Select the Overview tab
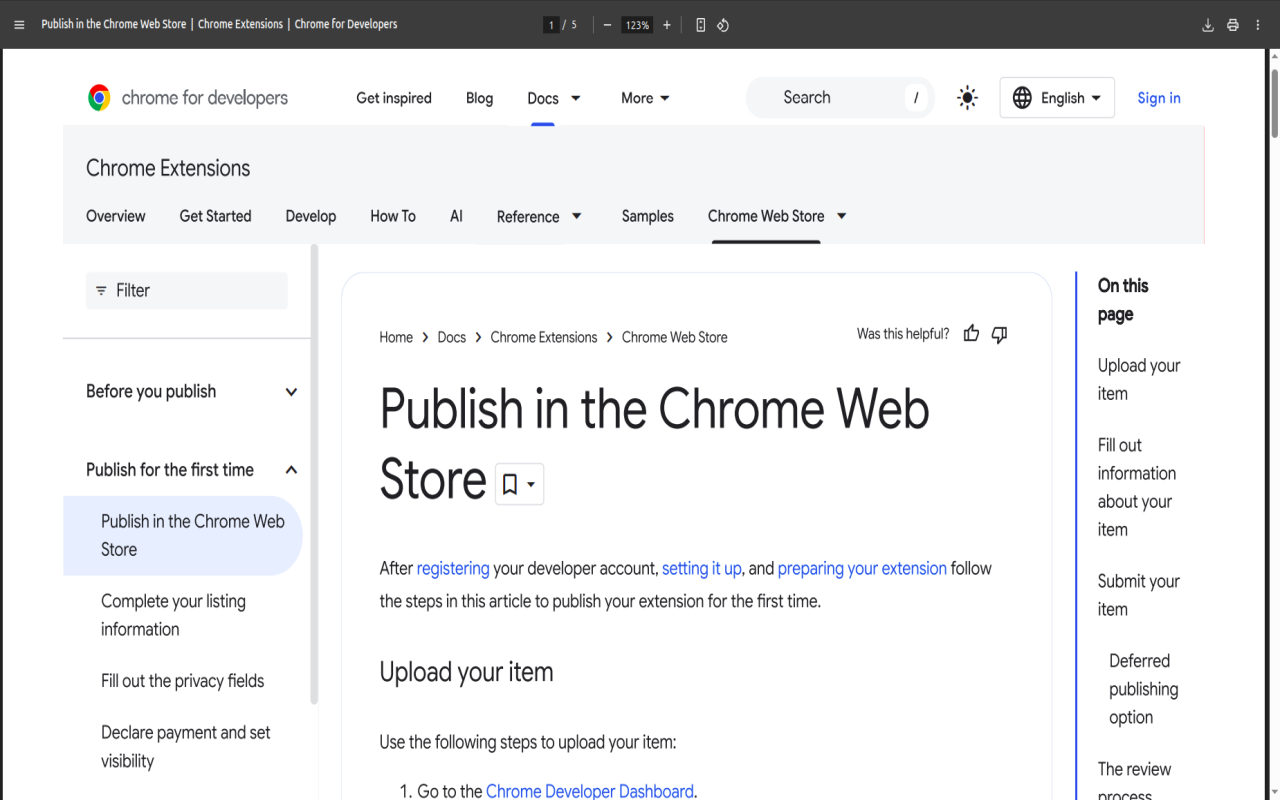This screenshot has height=800, width=1280. coord(116,216)
